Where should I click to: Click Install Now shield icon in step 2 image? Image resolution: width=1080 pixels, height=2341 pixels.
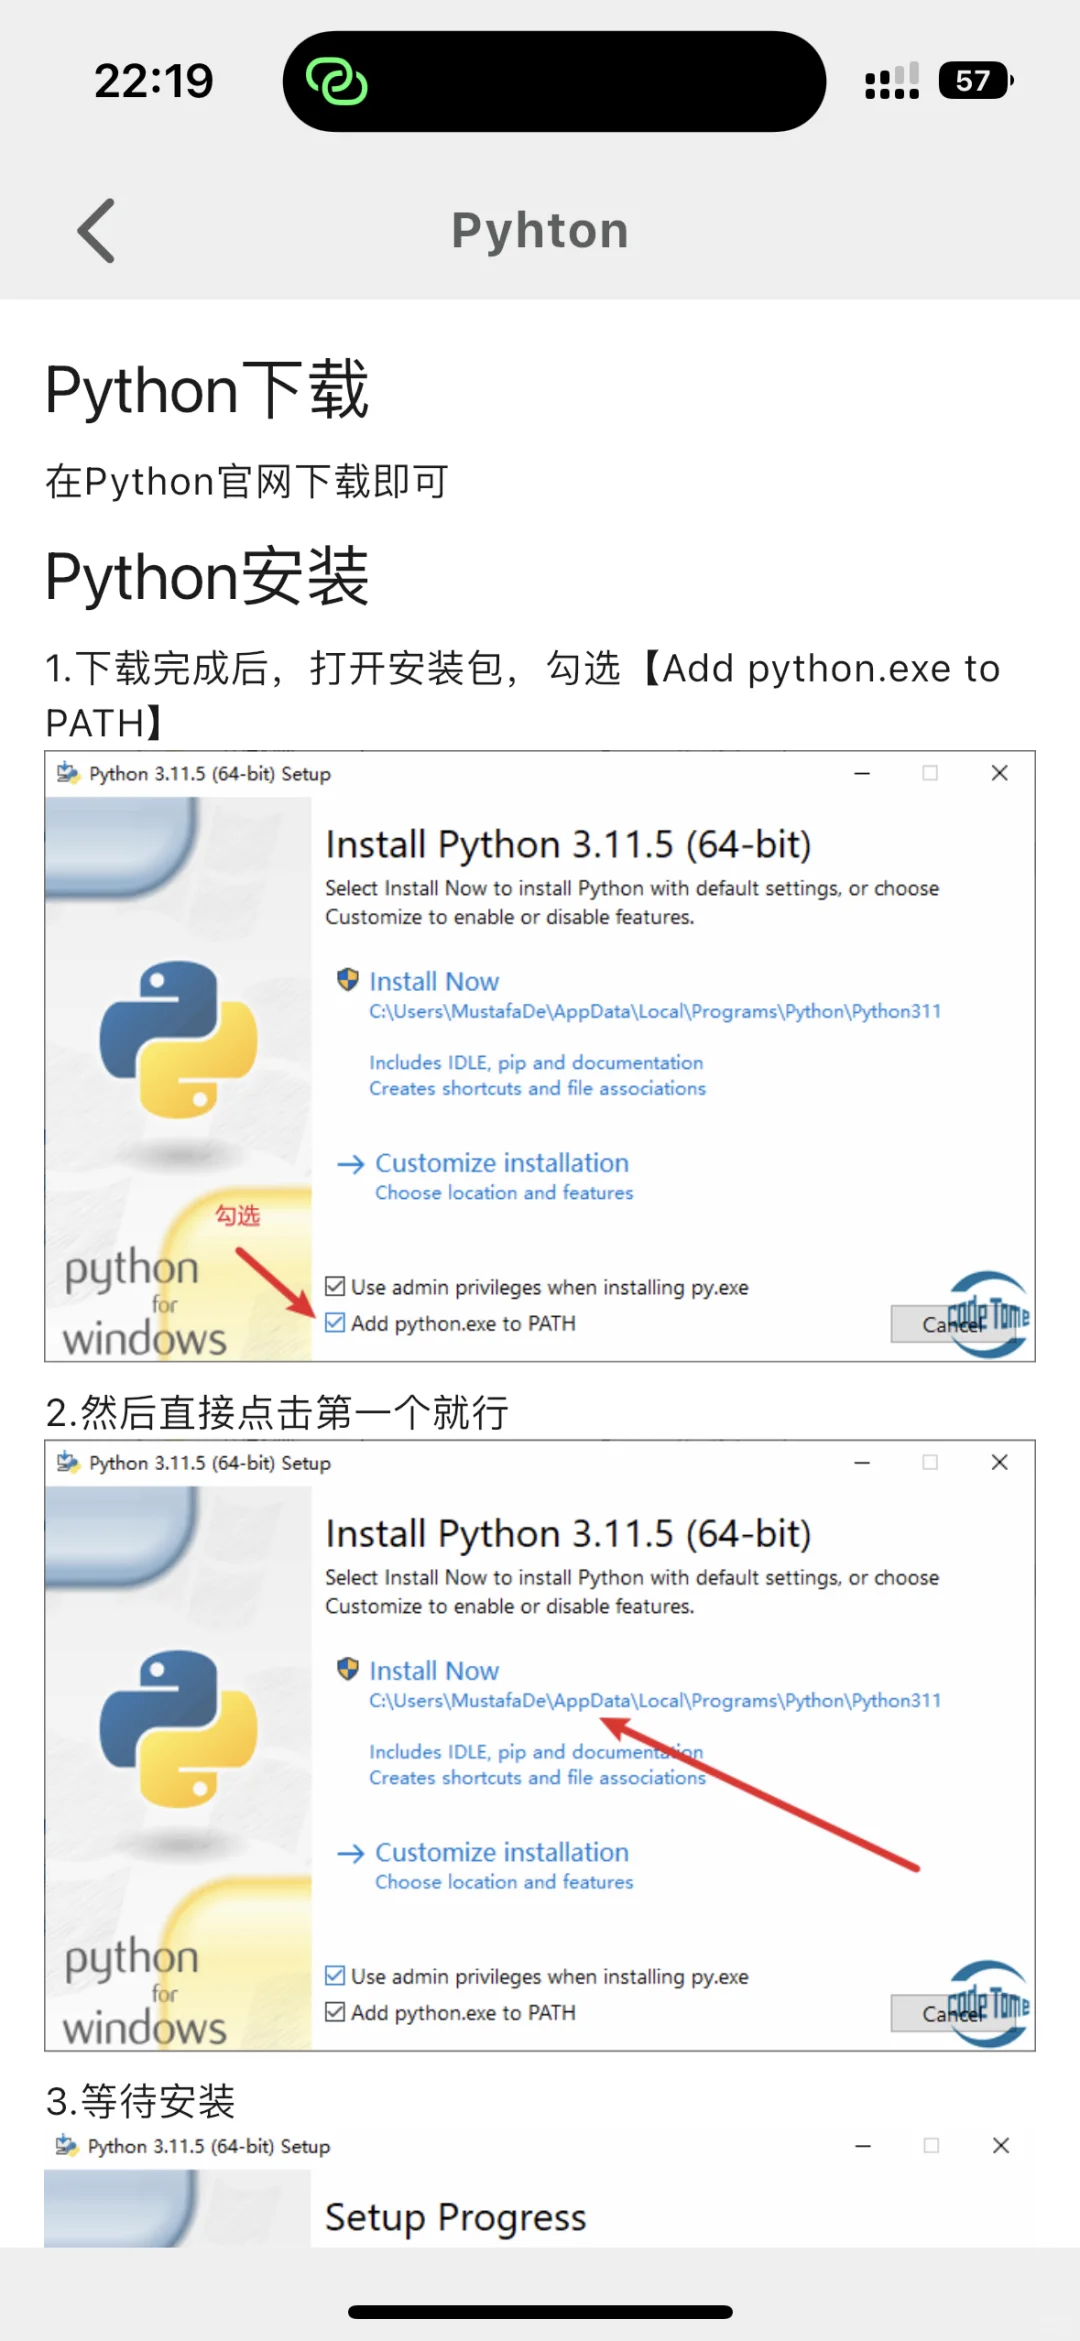347,1669
